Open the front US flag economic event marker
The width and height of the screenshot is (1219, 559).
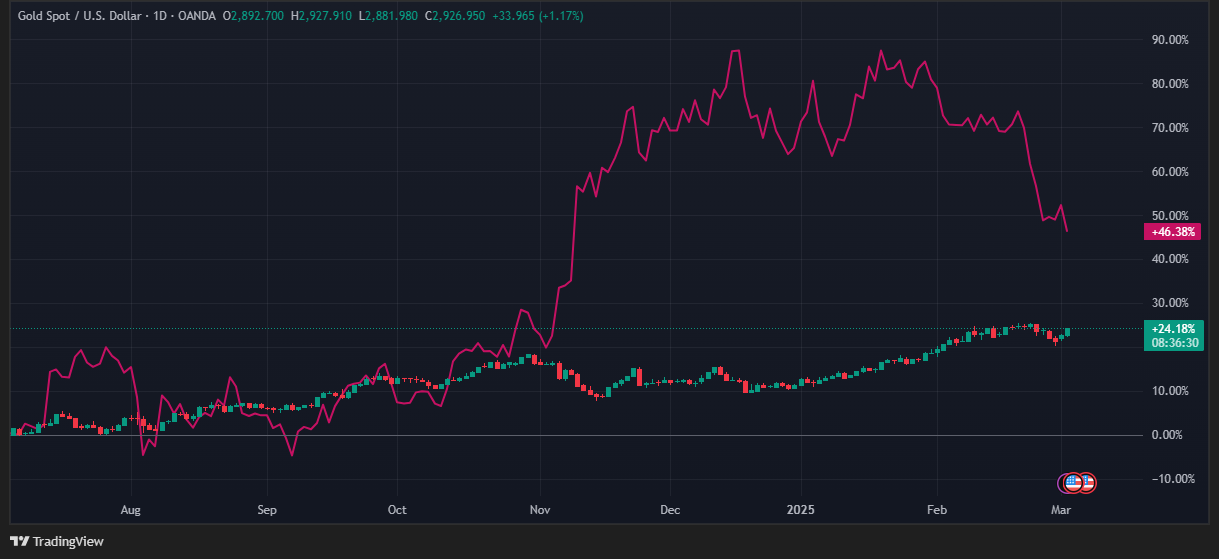(1073, 483)
